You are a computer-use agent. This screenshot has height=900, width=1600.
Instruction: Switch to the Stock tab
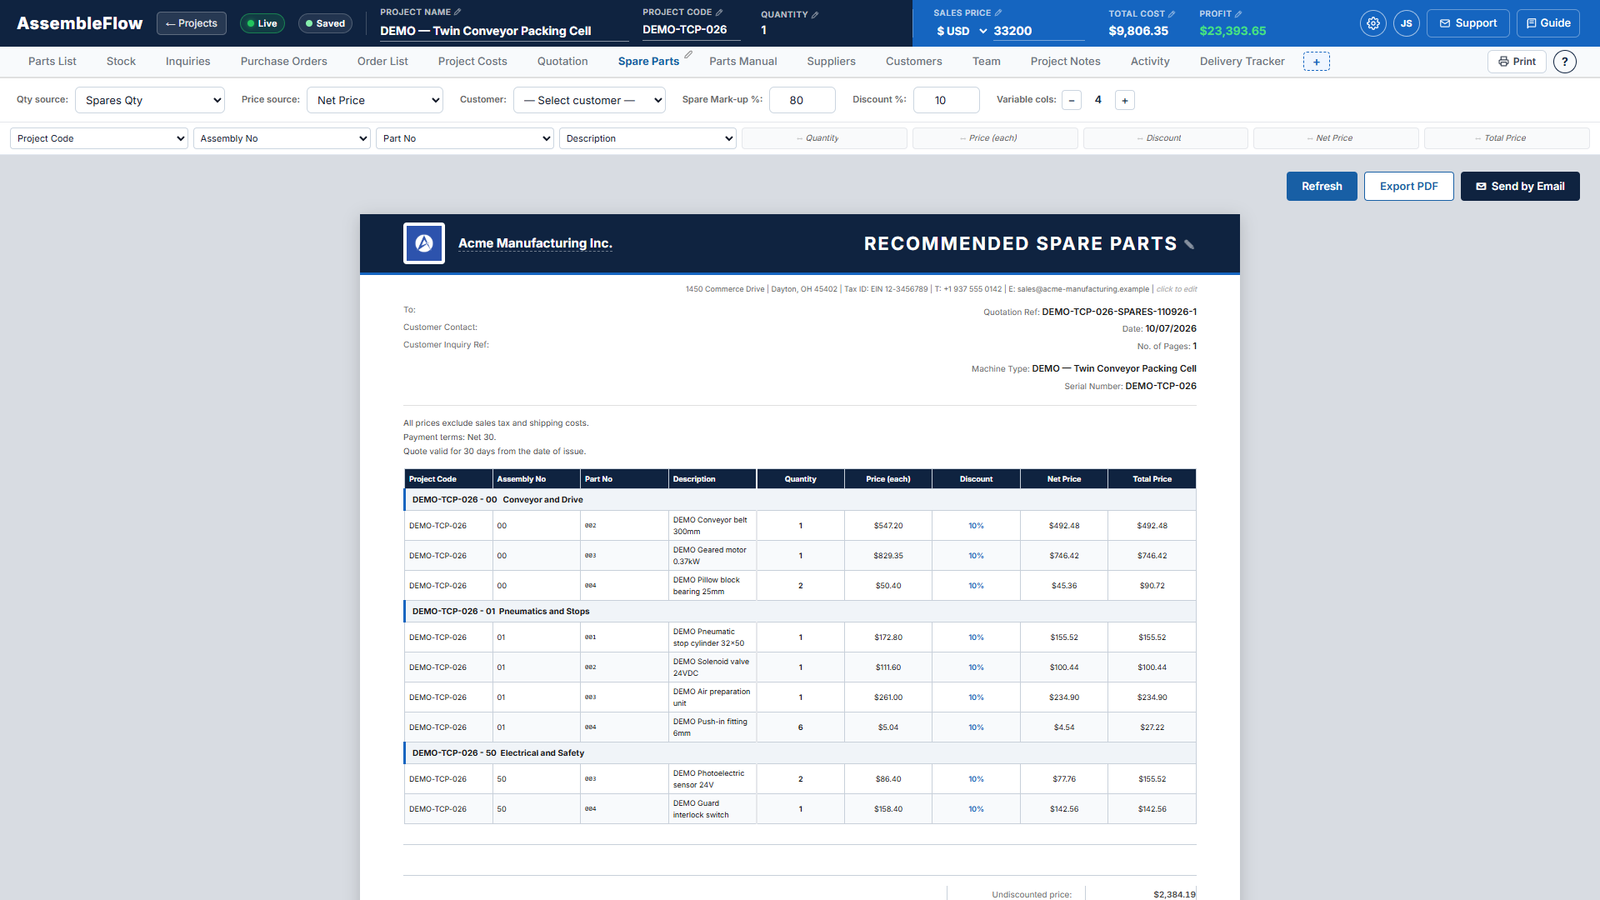(x=121, y=62)
